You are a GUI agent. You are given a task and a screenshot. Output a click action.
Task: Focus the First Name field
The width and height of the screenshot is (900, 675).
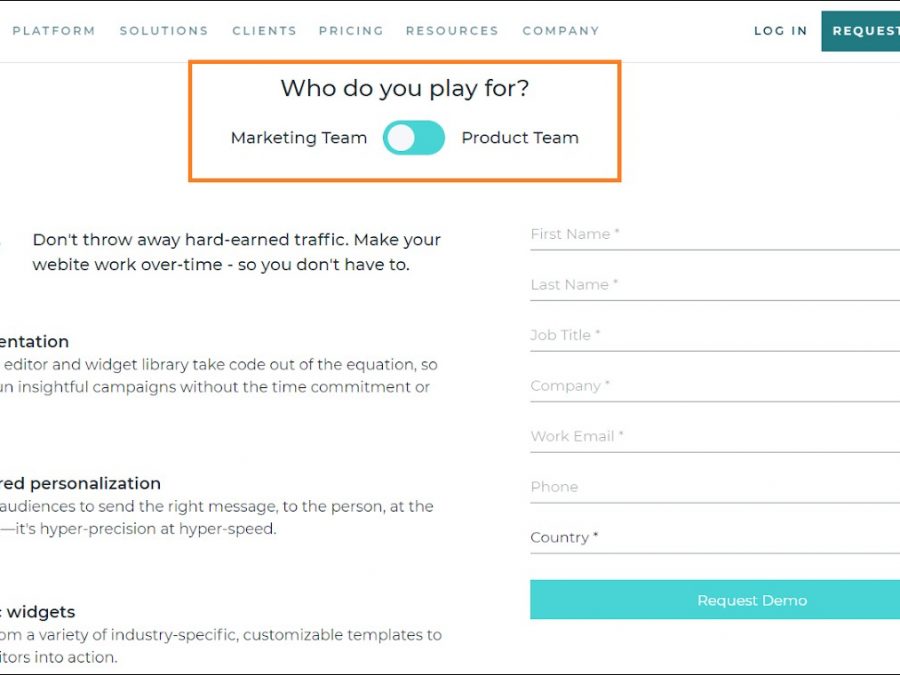(714, 234)
